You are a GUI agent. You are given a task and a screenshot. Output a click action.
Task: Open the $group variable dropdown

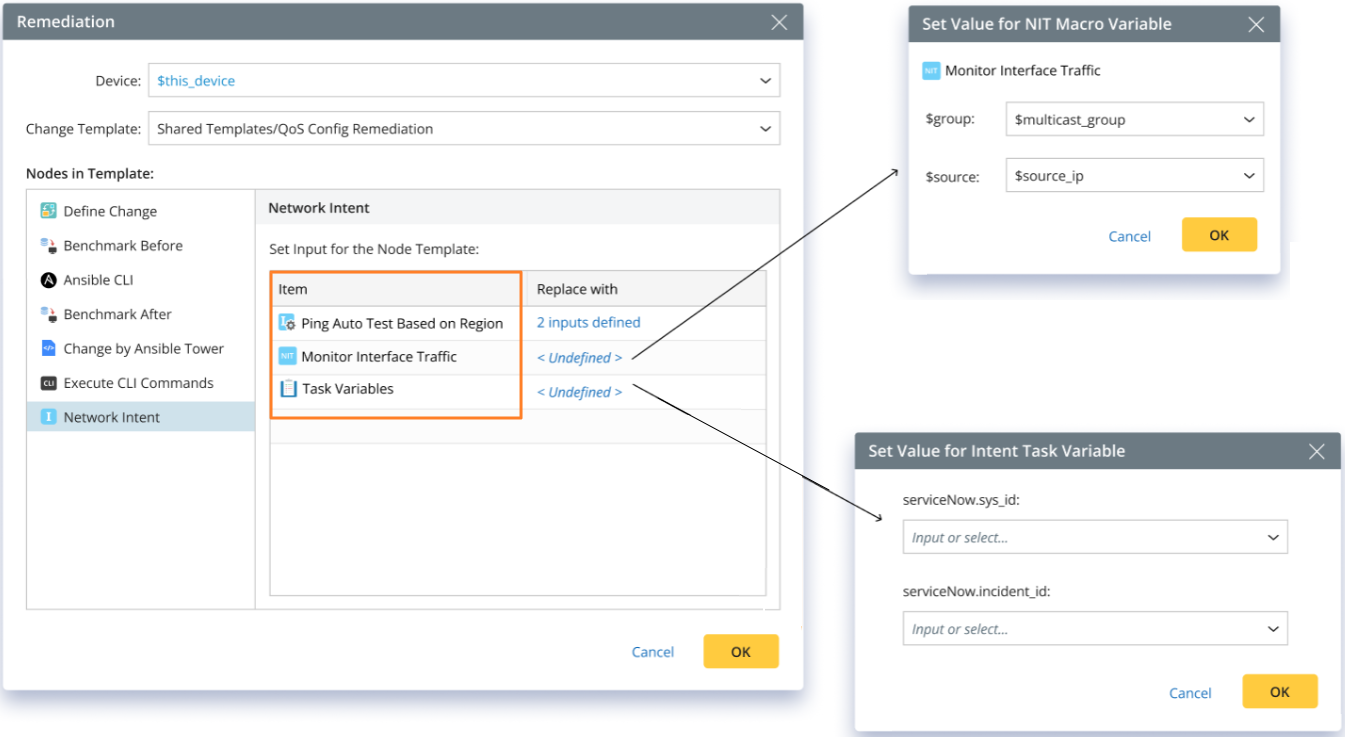pyautogui.click(x=1248, y=120)
